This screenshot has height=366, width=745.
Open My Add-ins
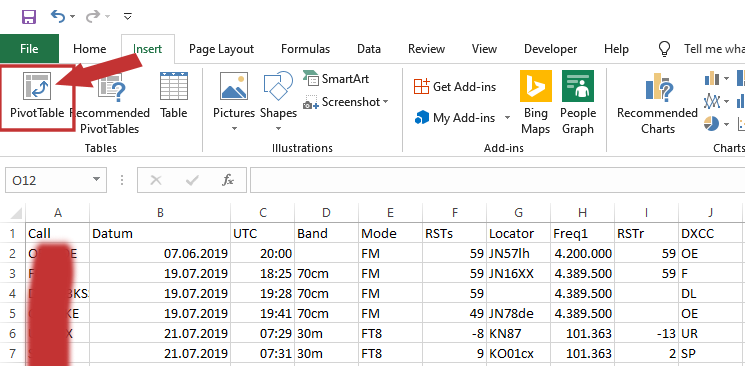point(455,117)
